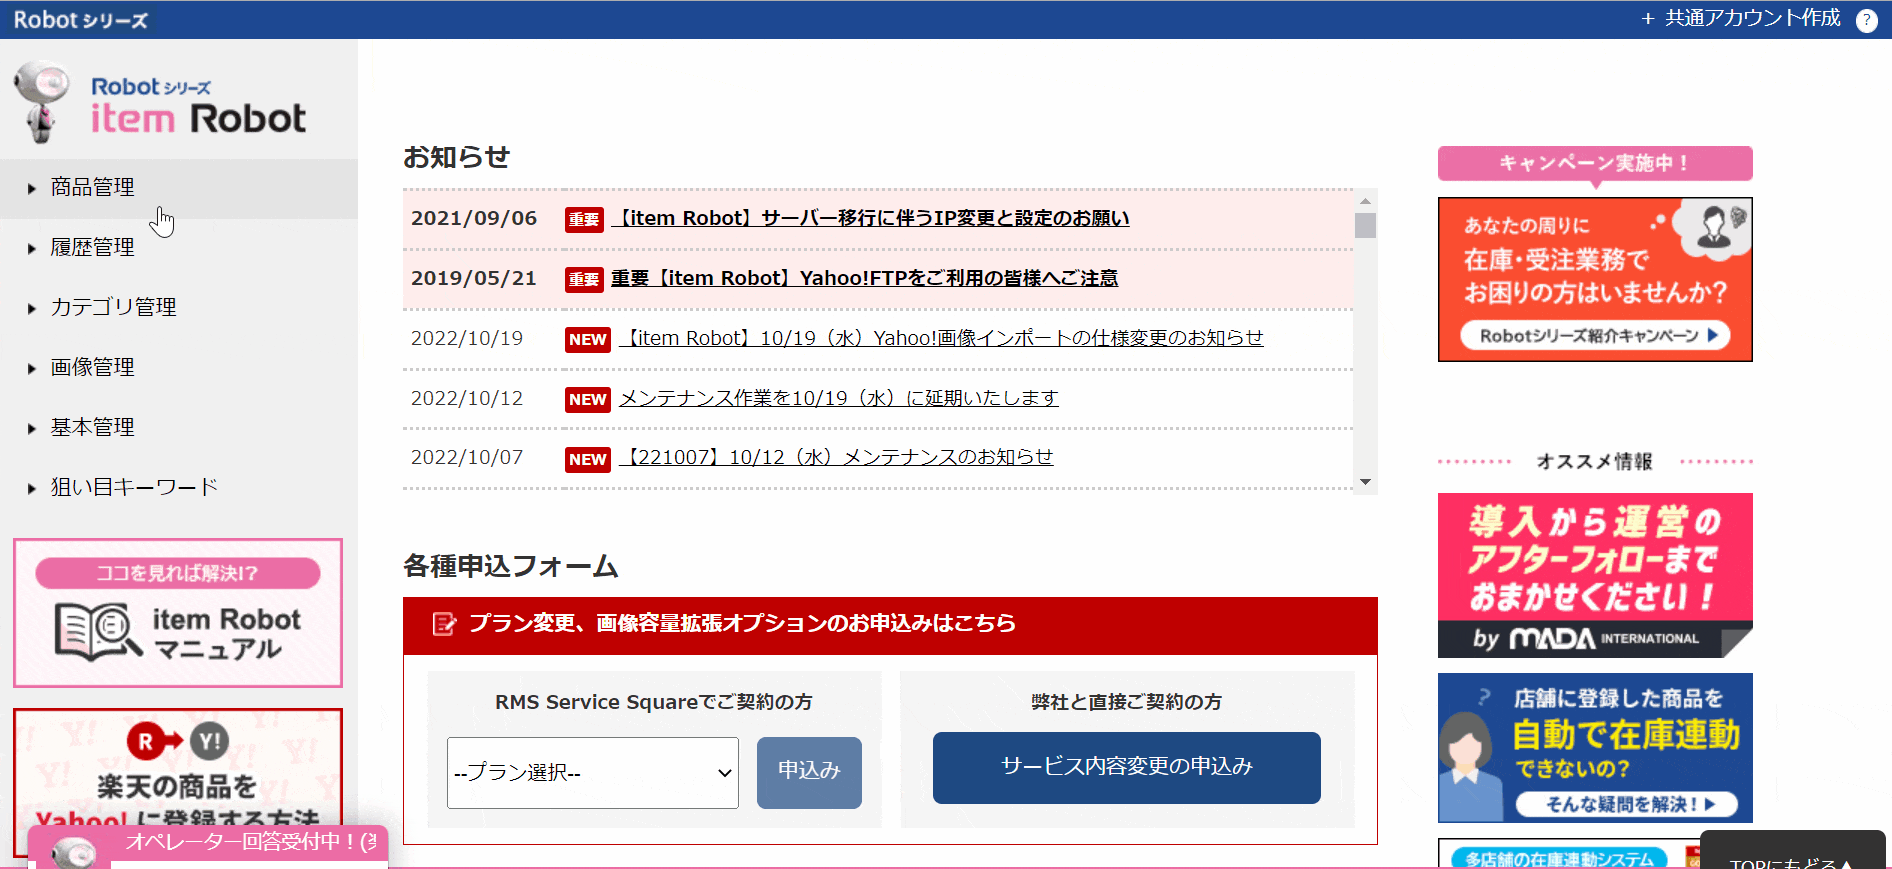Select 画像管理 in the sidebar
This screenshot has height=869, width=1892.
92,368
